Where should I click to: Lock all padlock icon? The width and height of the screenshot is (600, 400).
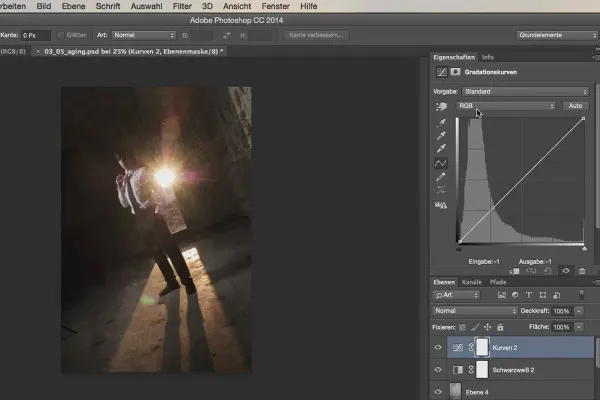(x=500, y=327)
